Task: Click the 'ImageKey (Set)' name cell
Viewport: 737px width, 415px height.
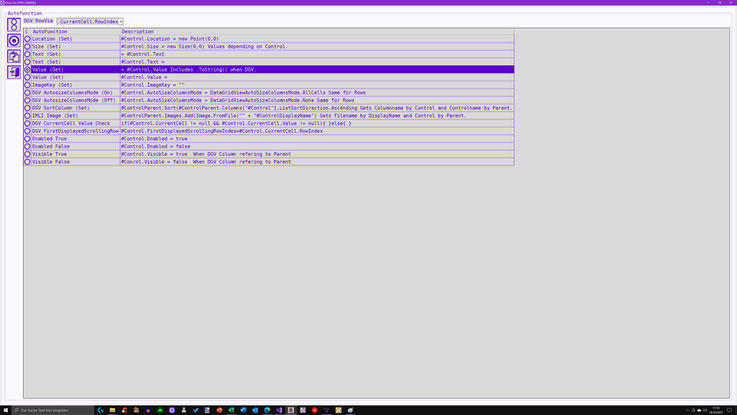Action: click(x=75, y=85)
